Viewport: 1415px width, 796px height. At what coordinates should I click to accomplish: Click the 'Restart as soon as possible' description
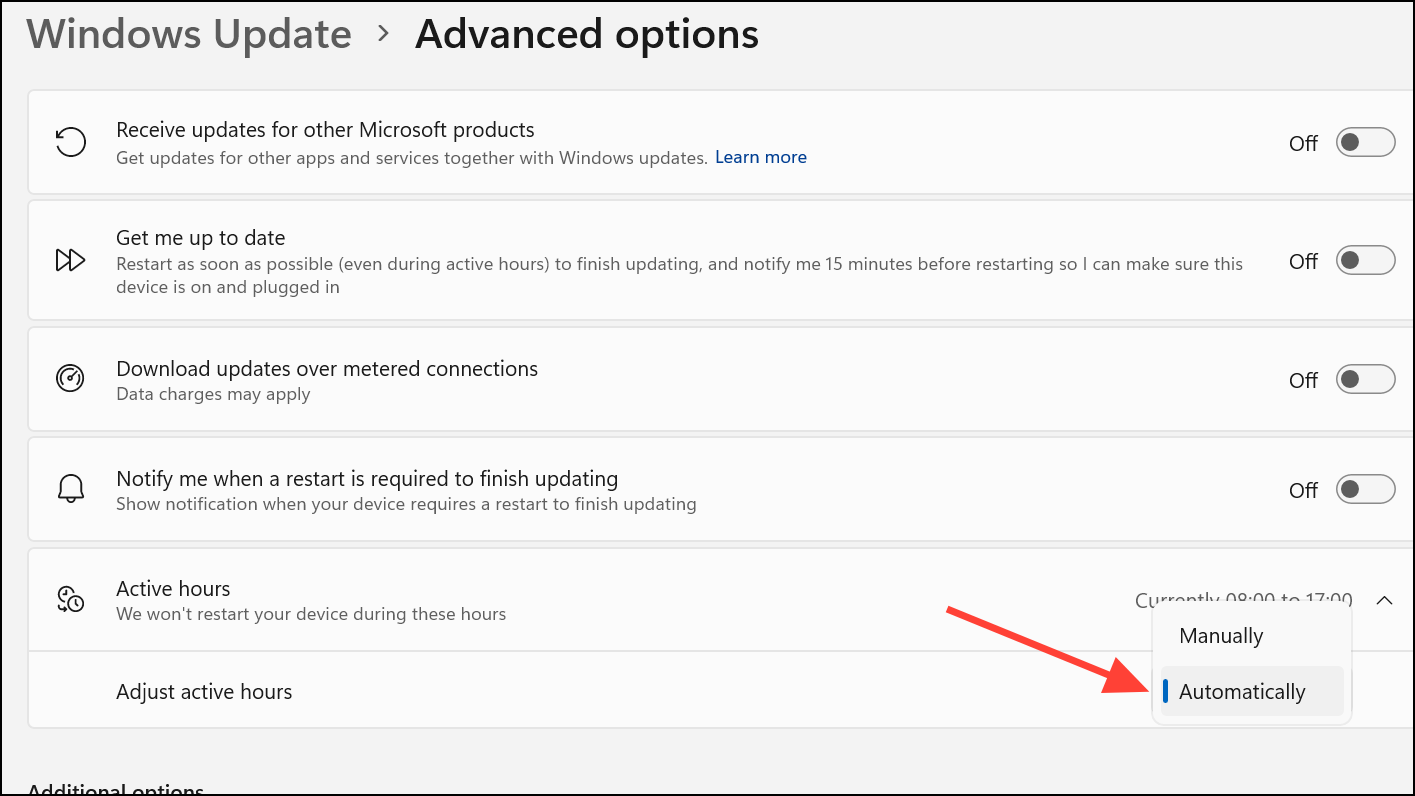pyautogui.click(x=680, y=275)
